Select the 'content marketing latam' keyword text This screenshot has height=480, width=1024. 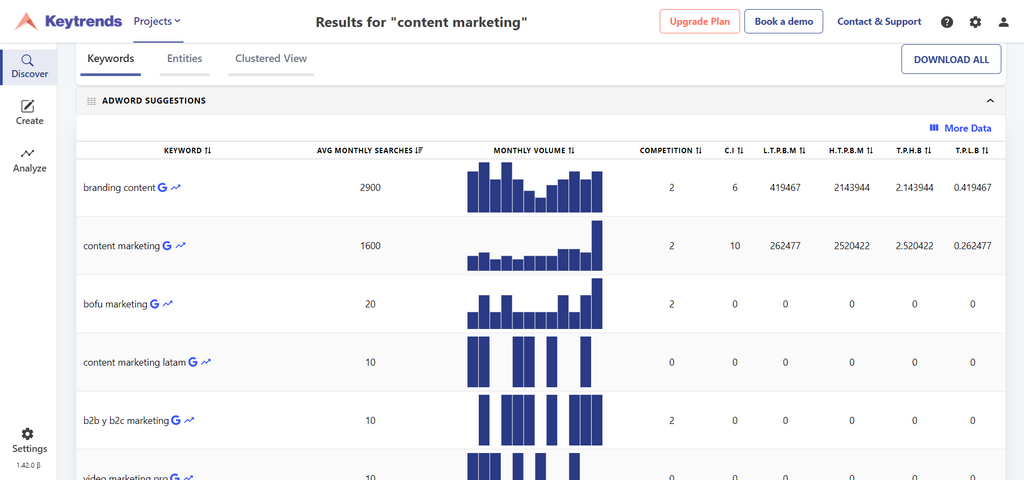pos(135,362)
